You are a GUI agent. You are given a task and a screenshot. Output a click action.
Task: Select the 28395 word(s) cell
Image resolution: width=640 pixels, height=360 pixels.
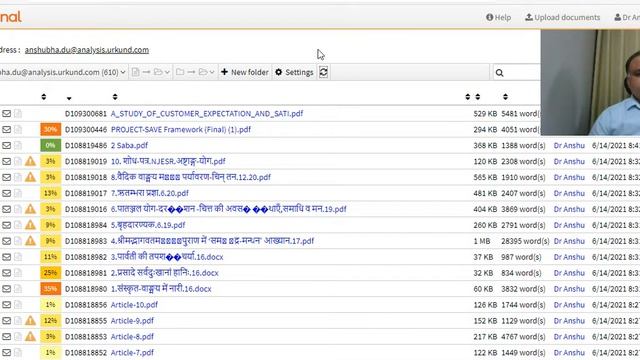(525, 241)
